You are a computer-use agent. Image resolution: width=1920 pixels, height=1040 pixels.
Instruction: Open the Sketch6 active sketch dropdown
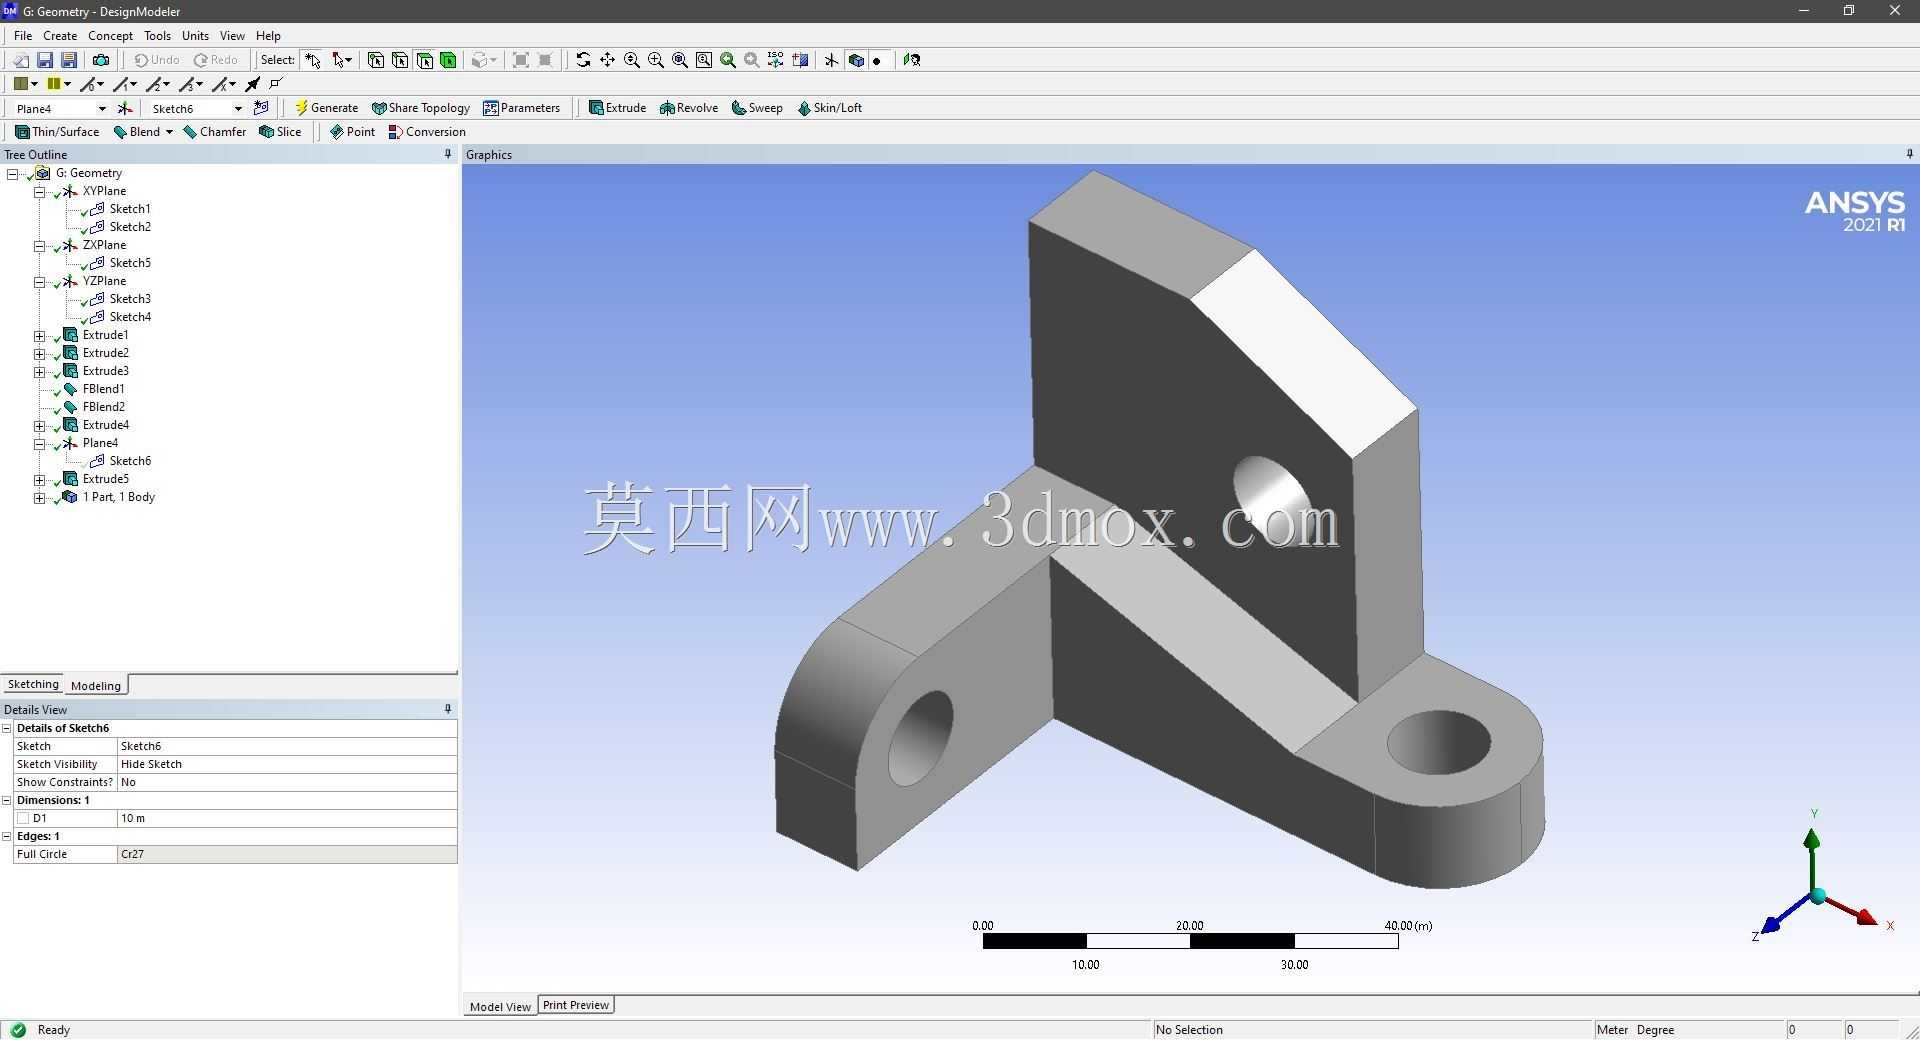[x=238, y=108]
